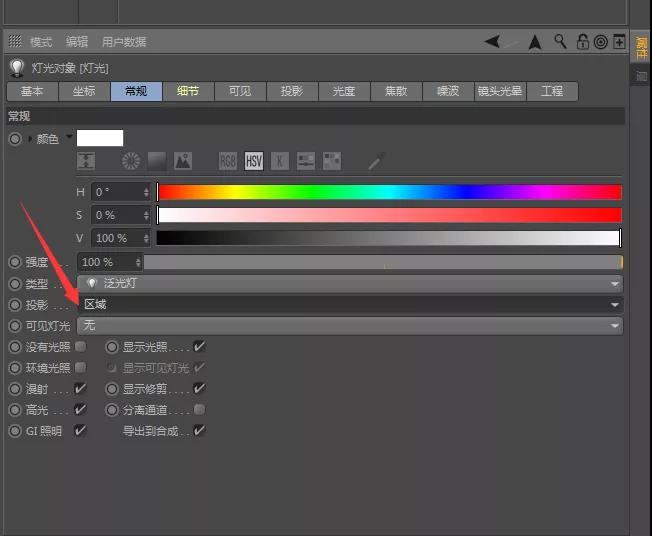Select the color from picture icon
Image resolution: width=652 pixels, height=536 pixels.
click(x=182, y=161)
